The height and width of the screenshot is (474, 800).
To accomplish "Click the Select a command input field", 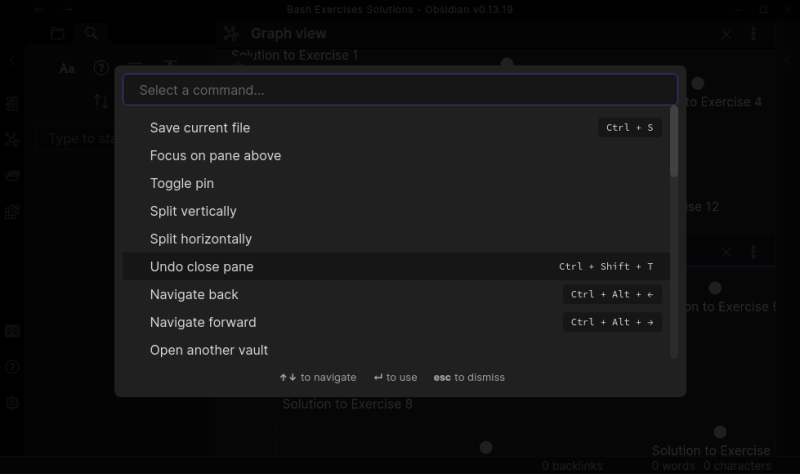I will (400, 90).
